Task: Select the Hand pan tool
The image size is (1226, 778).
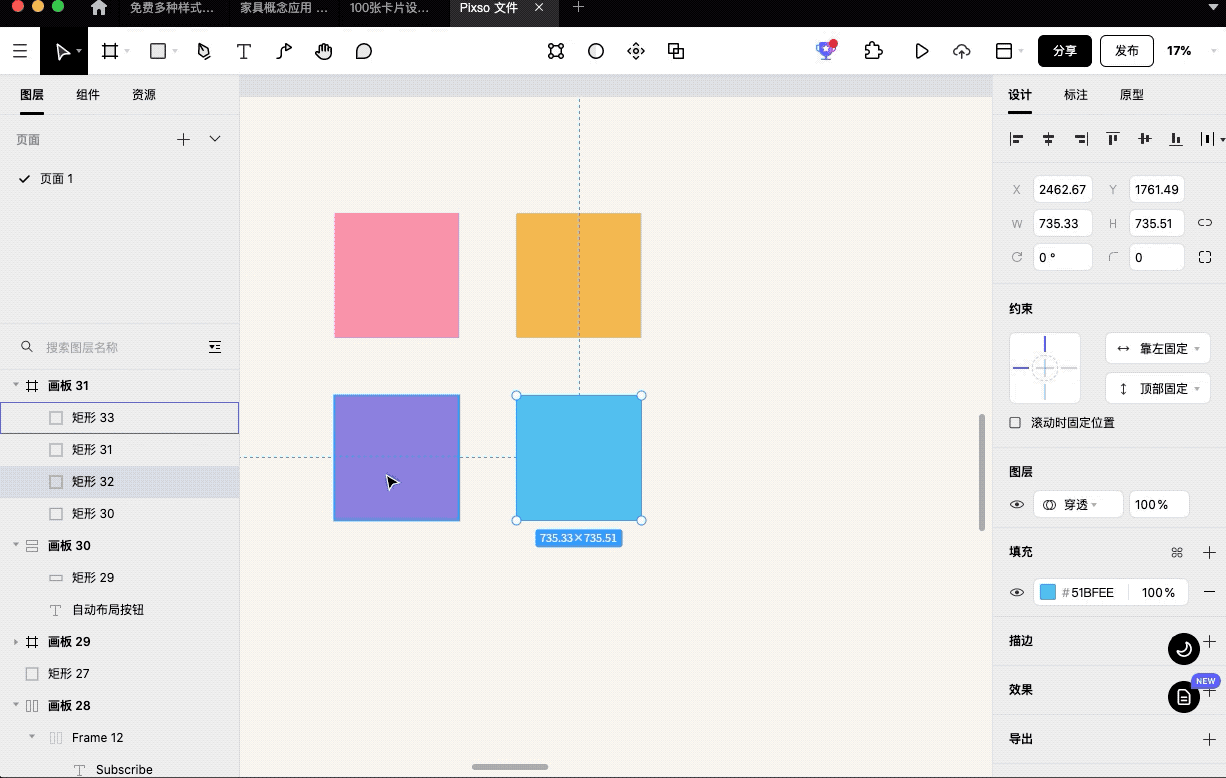Action: [x=324, y=51]
